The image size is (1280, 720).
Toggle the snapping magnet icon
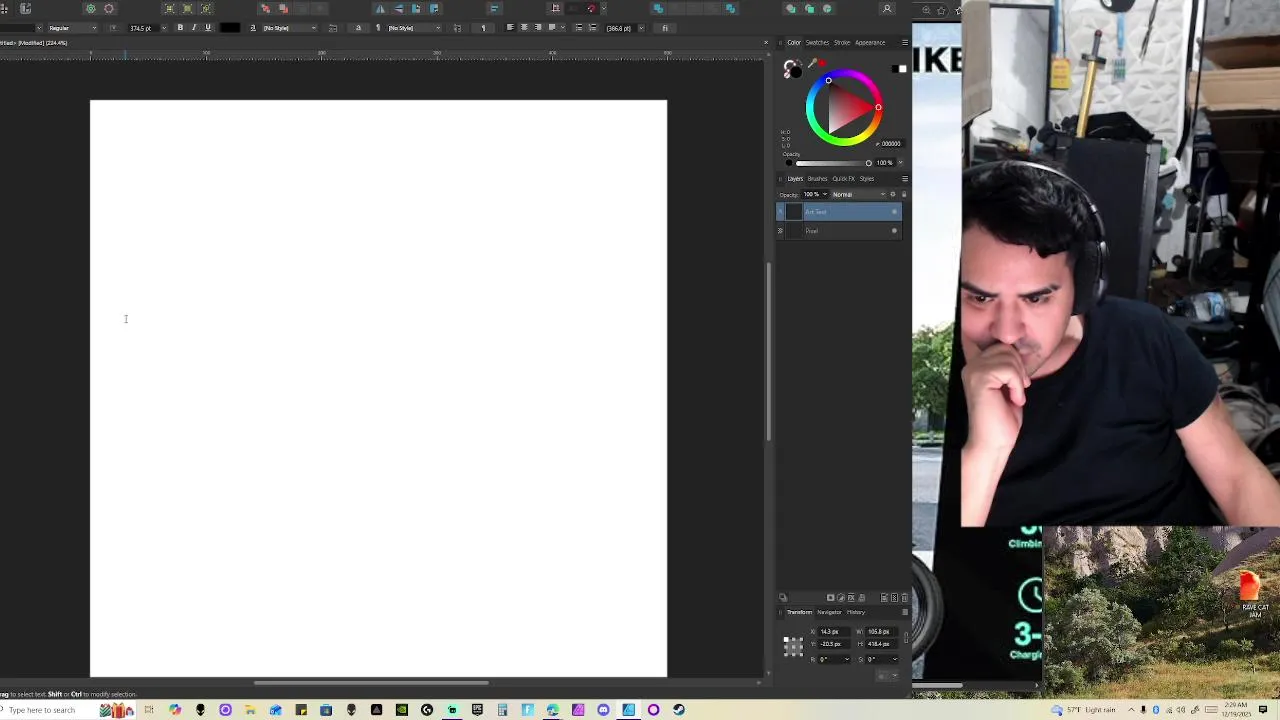click(592, 9)
